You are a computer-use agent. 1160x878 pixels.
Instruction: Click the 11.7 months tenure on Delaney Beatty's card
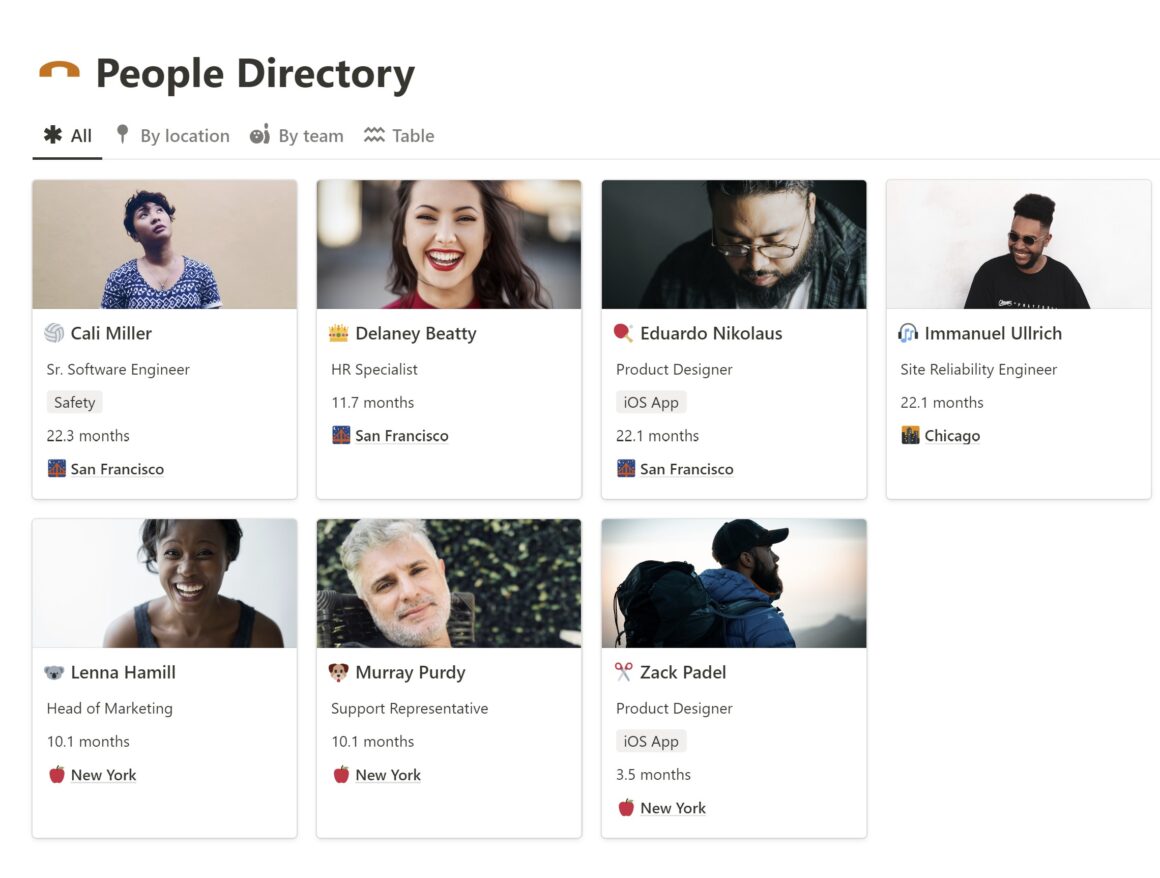coord(373,402)
